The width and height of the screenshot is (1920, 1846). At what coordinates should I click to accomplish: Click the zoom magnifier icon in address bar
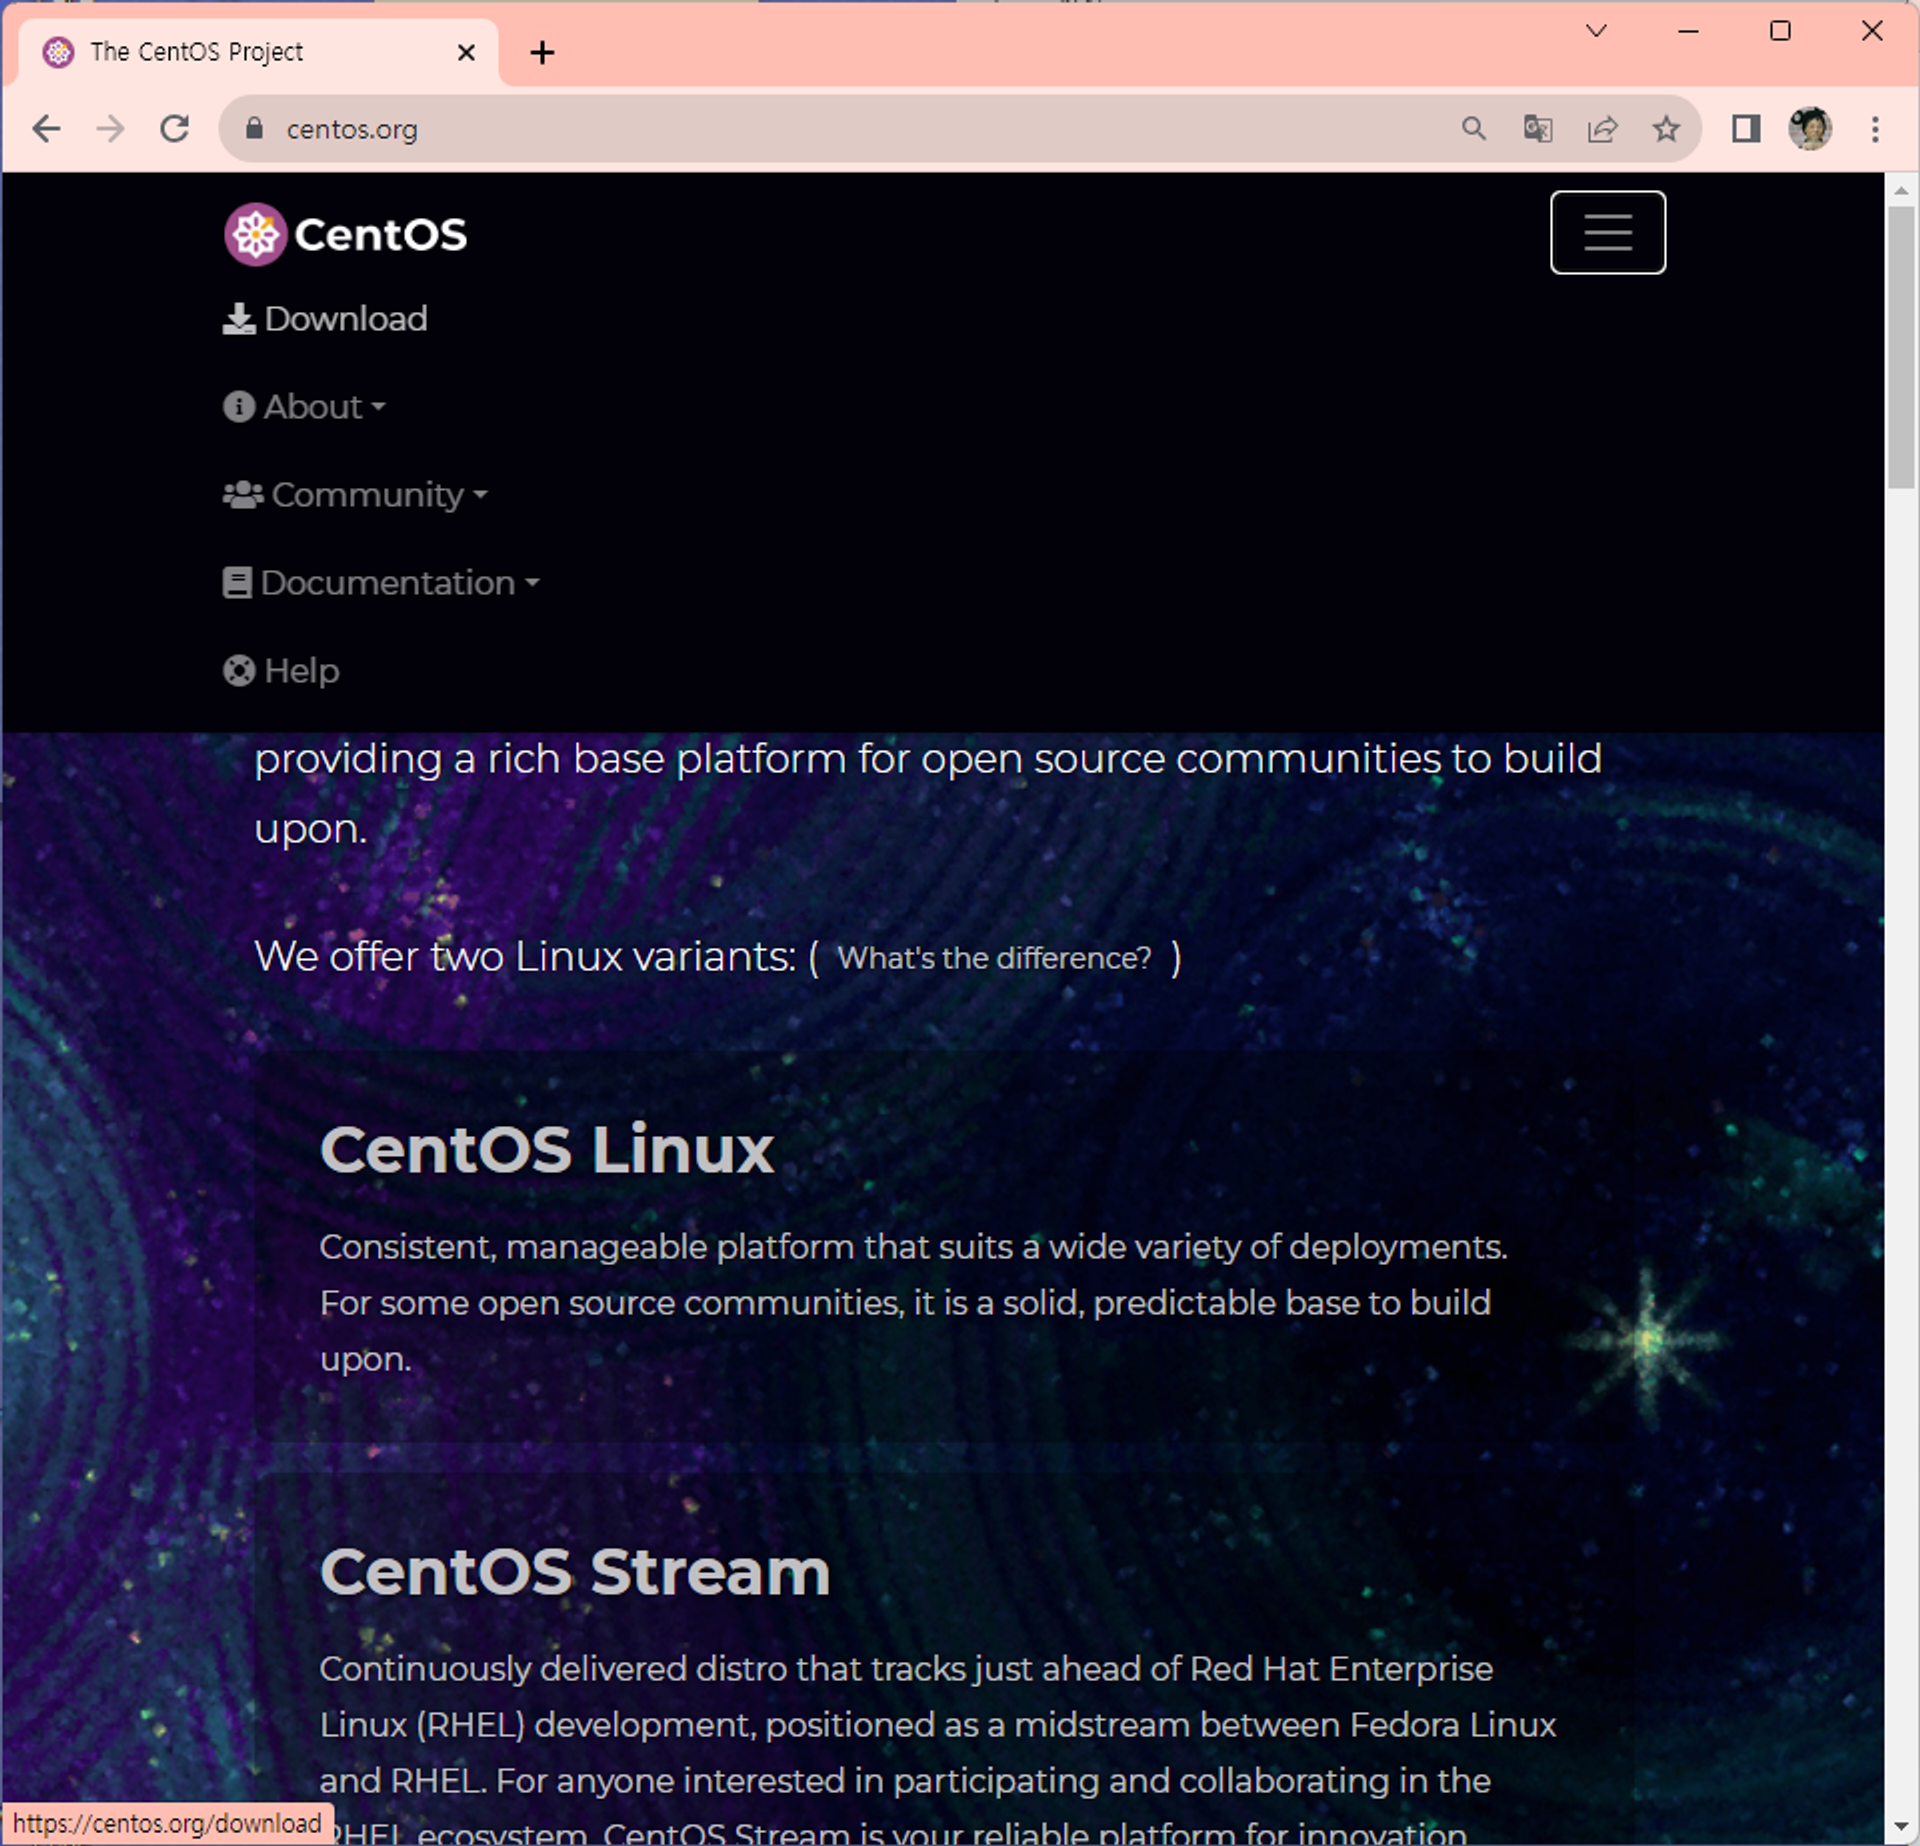click(1473, 129)
